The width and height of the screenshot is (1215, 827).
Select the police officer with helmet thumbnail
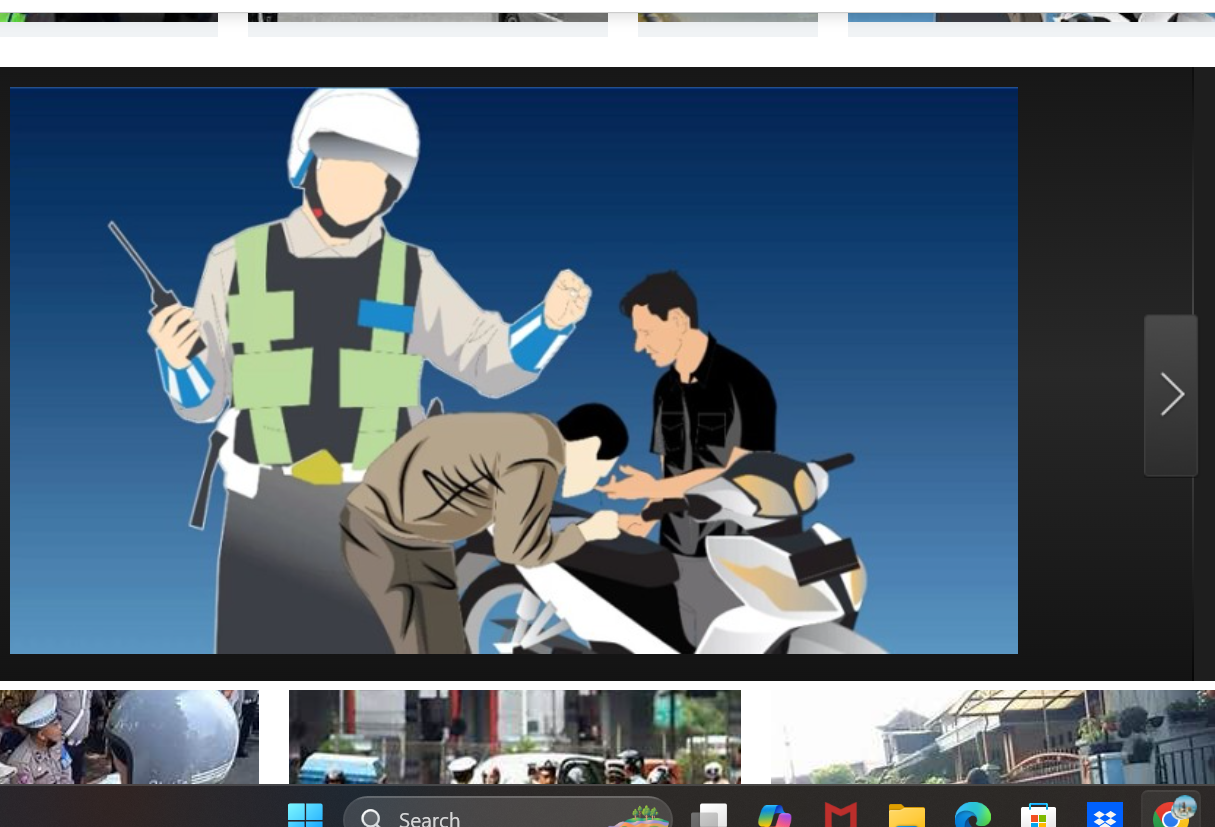[129, 736]
